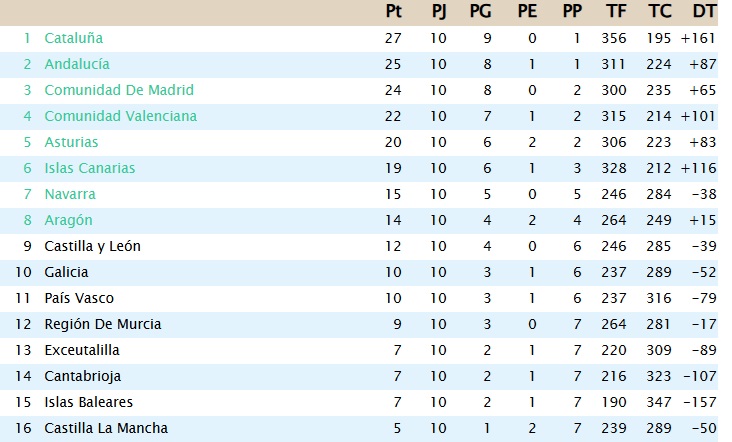This screenshot has height=442, width=732.
Task: Click the Islas Baleares team name
Action: click(88, 402)
